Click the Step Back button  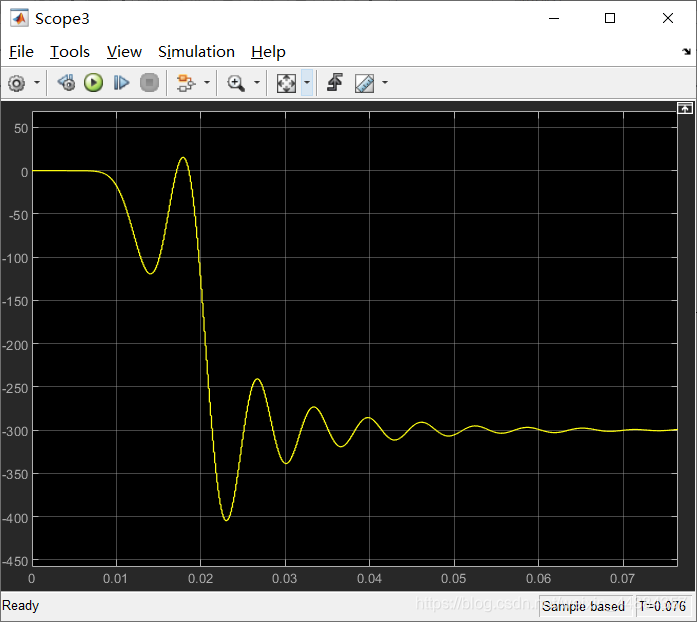[67, 83]
